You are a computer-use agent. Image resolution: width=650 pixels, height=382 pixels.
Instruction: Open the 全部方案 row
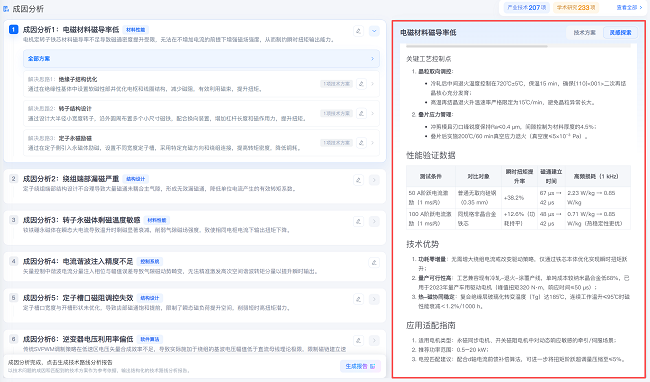201,59
